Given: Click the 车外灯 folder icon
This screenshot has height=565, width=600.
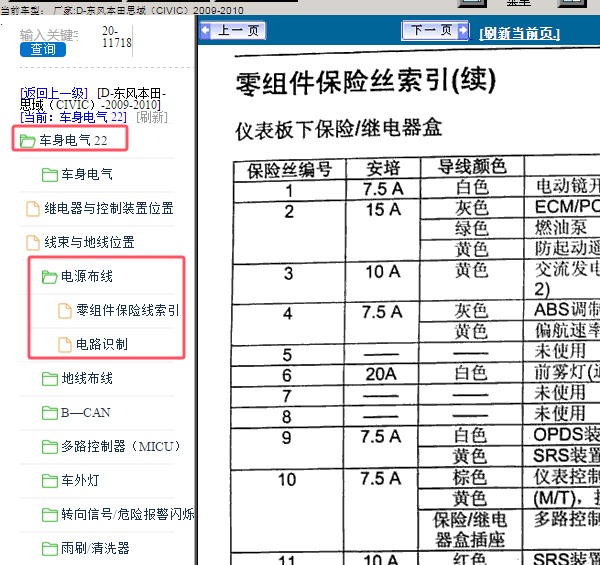Looking at the screenshot, I should (50, 481).
